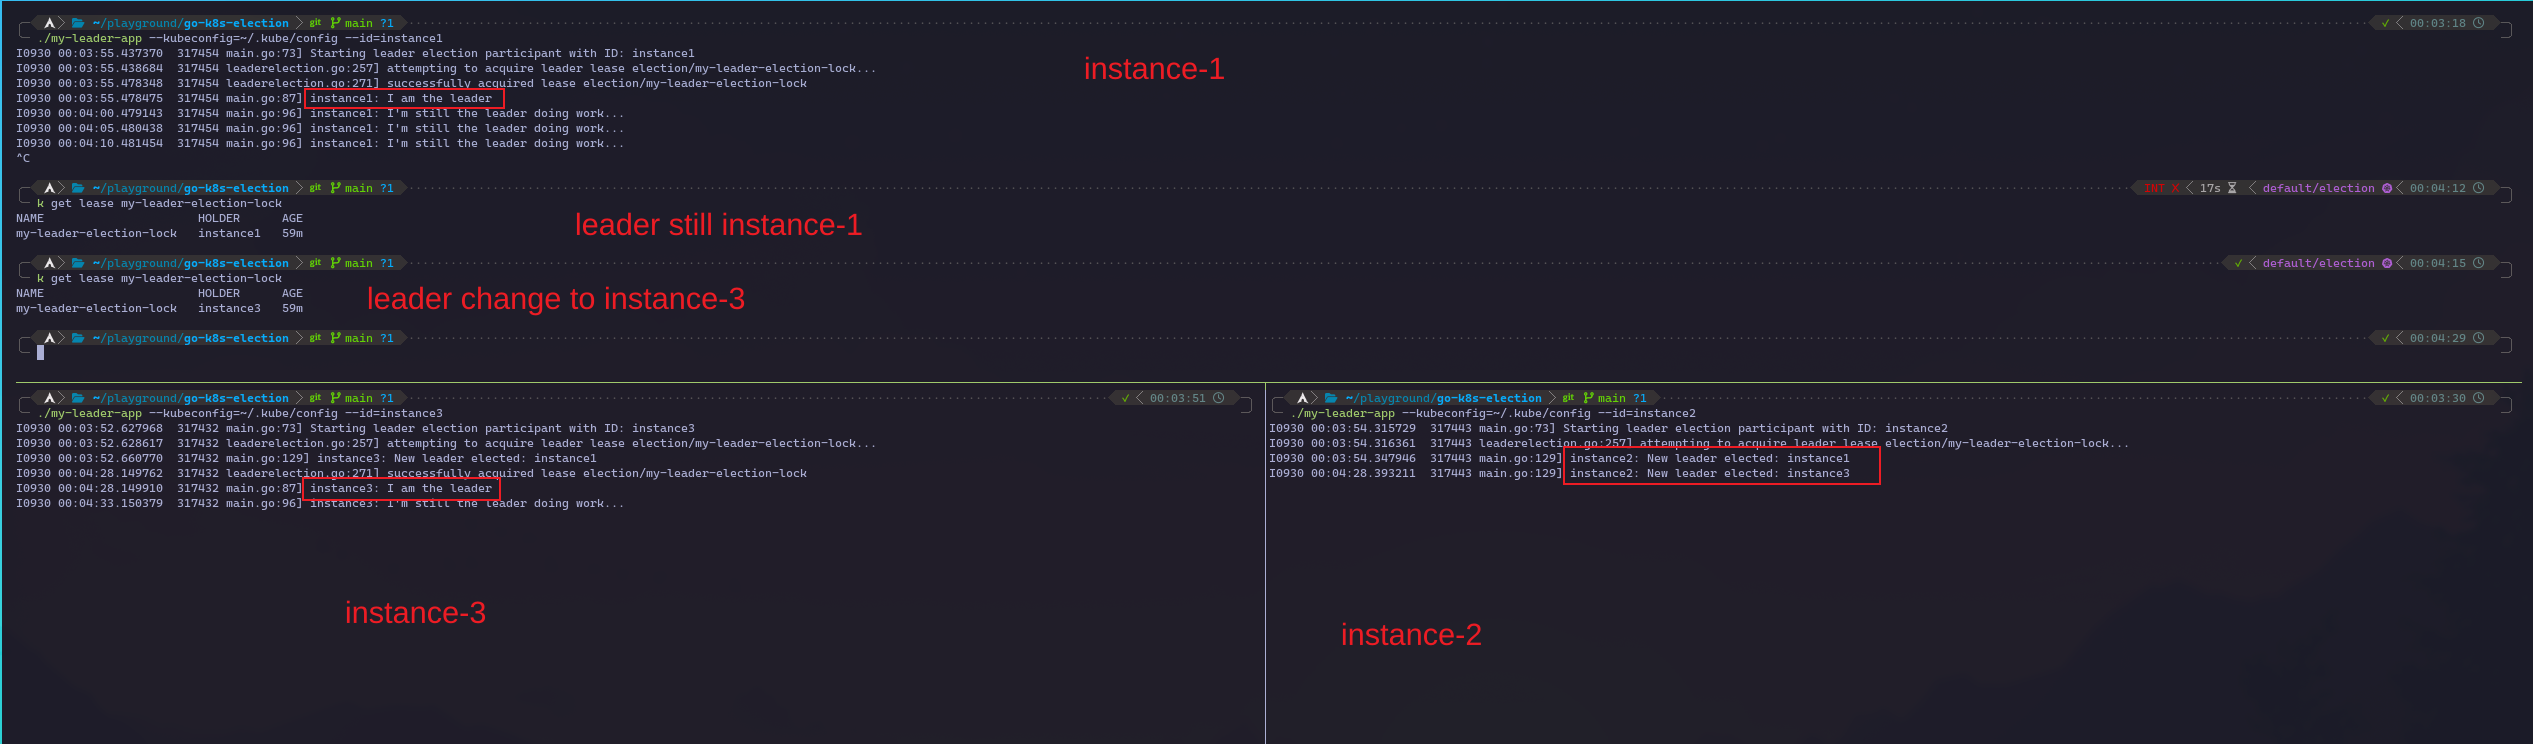Click the green checkmark beside 00:04:29

click(x=2385, y=338)
